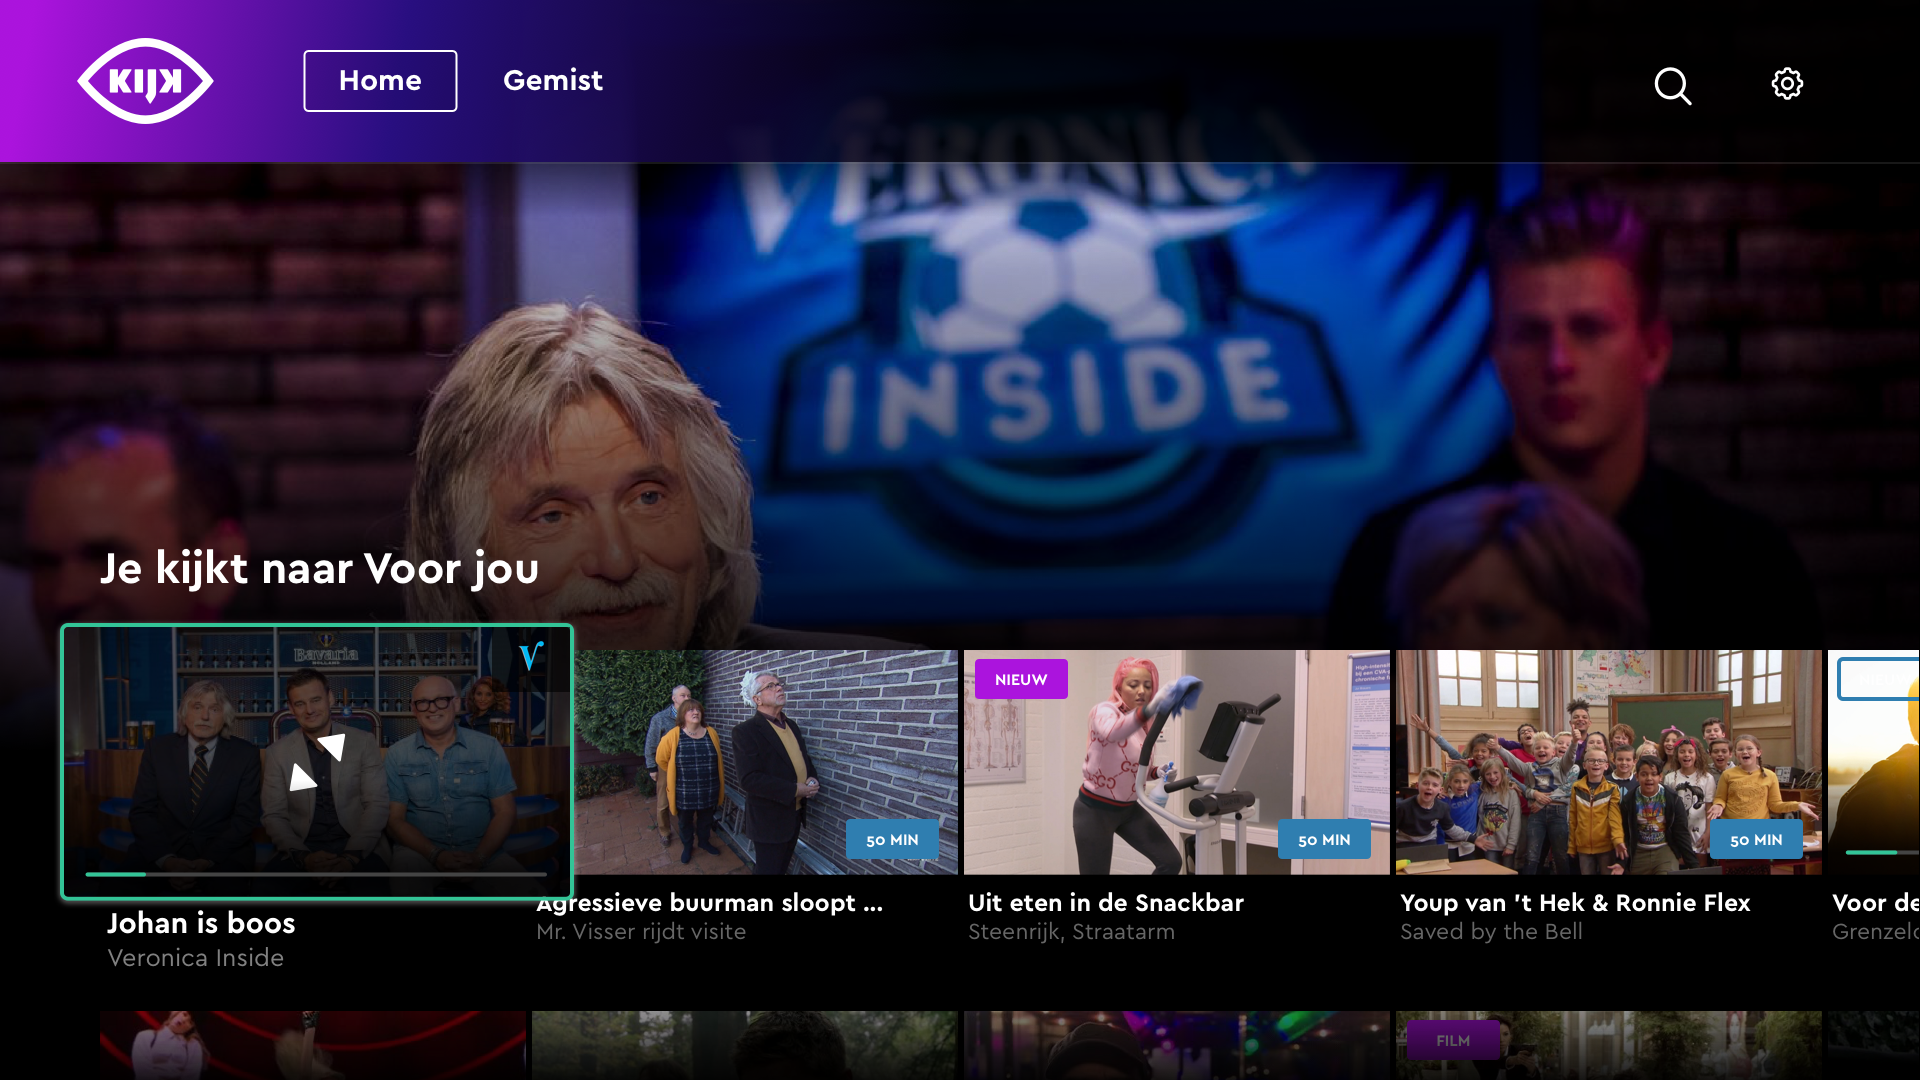1920x1080 pixels.
Task: Open settings gear icon
Action: point(1787,83)
